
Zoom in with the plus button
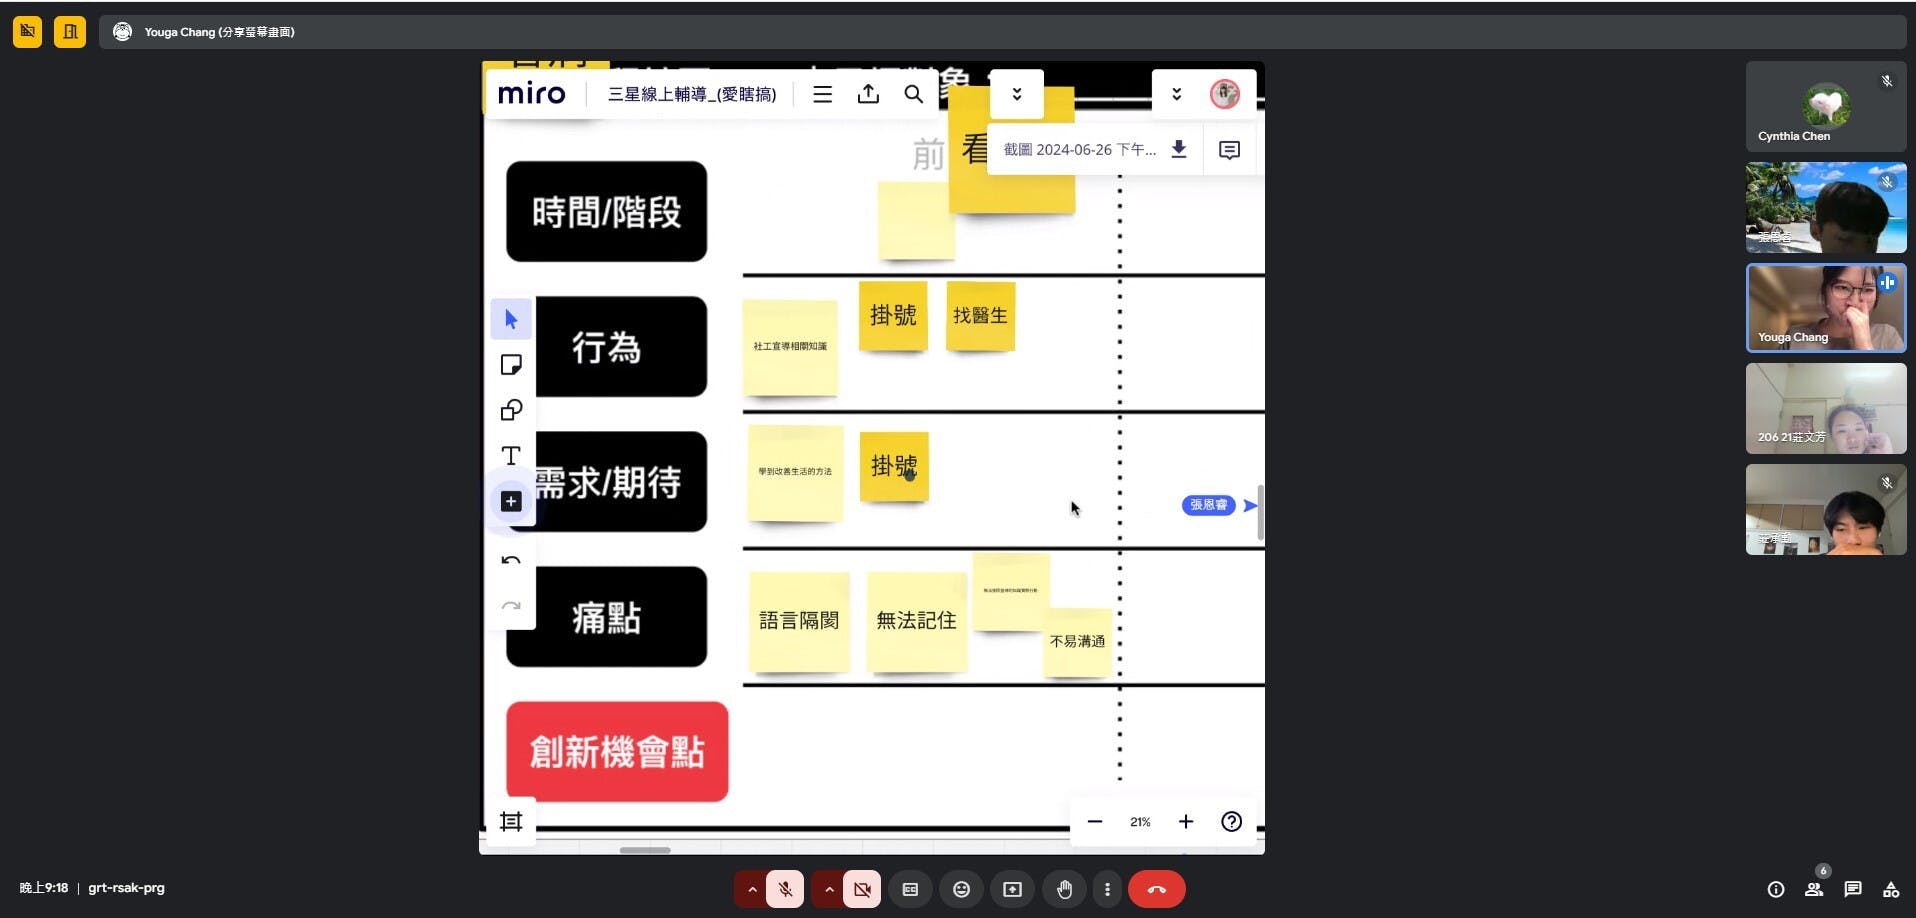click(x=1186, y=821)
